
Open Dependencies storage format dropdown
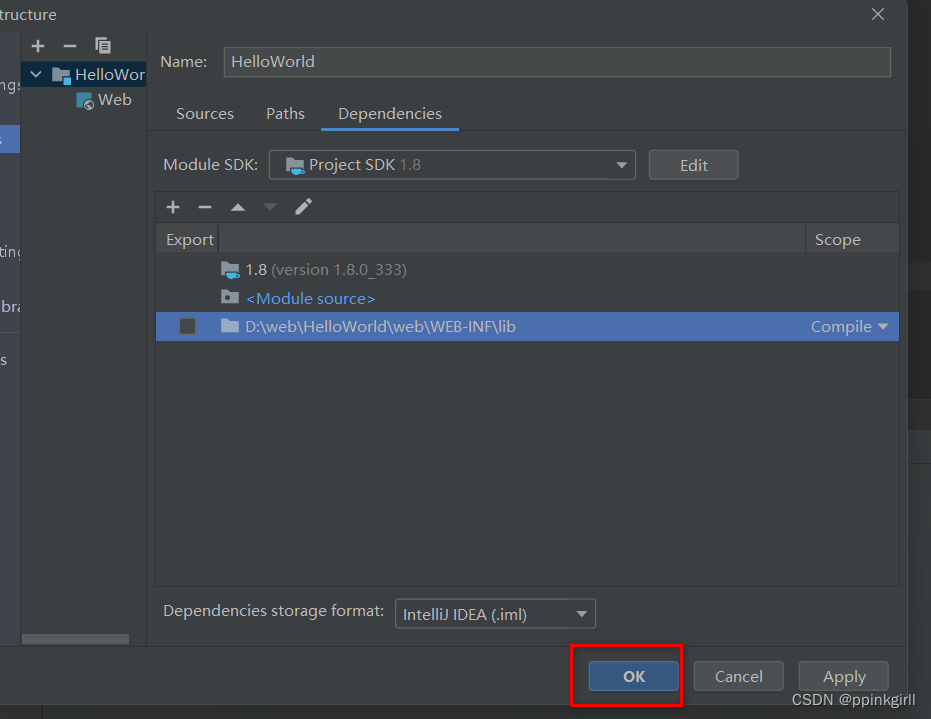[x=495, y=614]
